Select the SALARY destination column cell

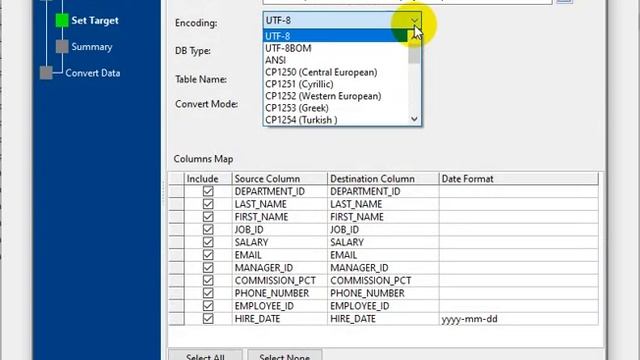tap(383, 242)
